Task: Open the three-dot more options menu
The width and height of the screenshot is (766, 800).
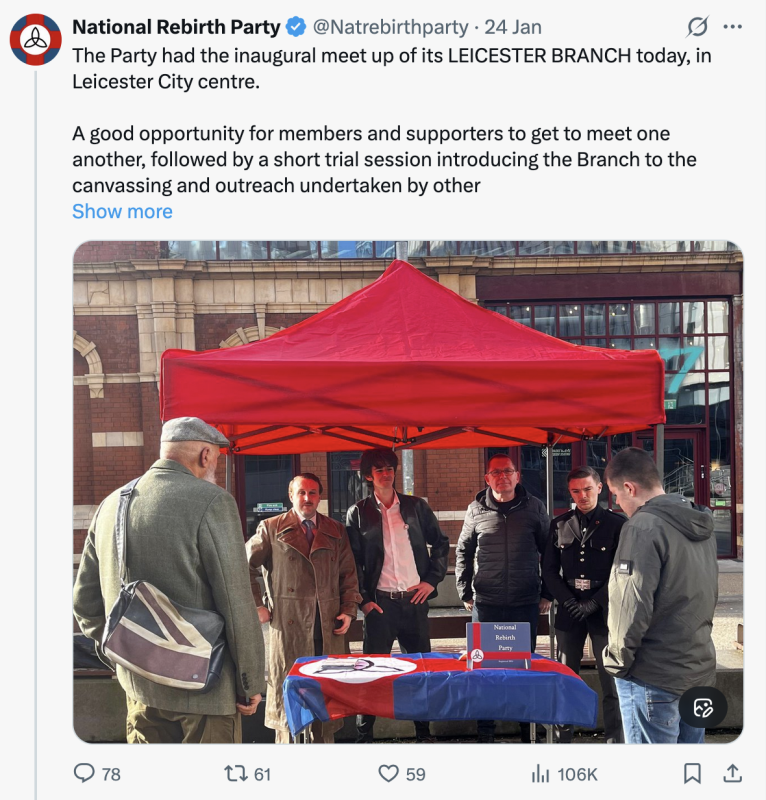Action: point(732,27)
